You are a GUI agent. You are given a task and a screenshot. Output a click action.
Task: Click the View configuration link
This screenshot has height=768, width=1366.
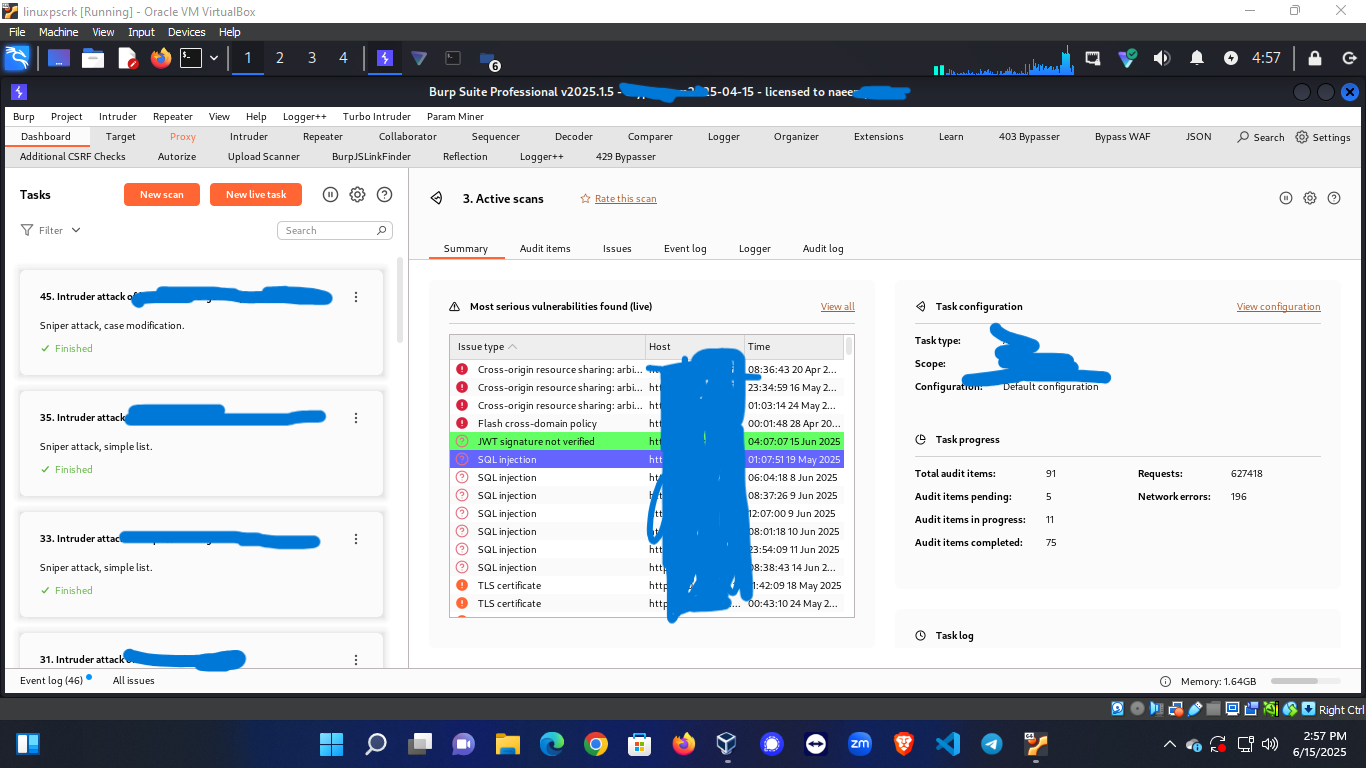tap(1278, 306)
